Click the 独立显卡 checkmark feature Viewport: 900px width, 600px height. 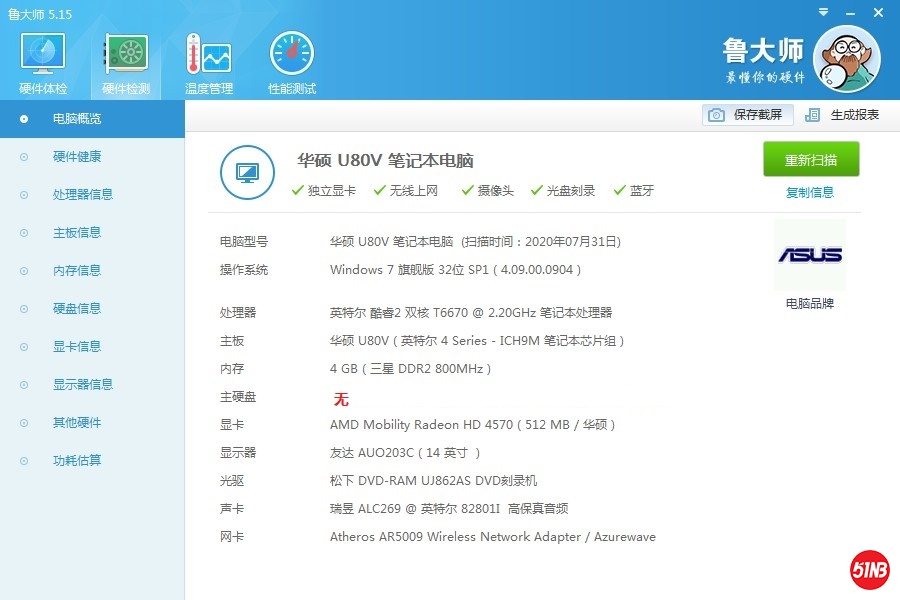point(324,191)
